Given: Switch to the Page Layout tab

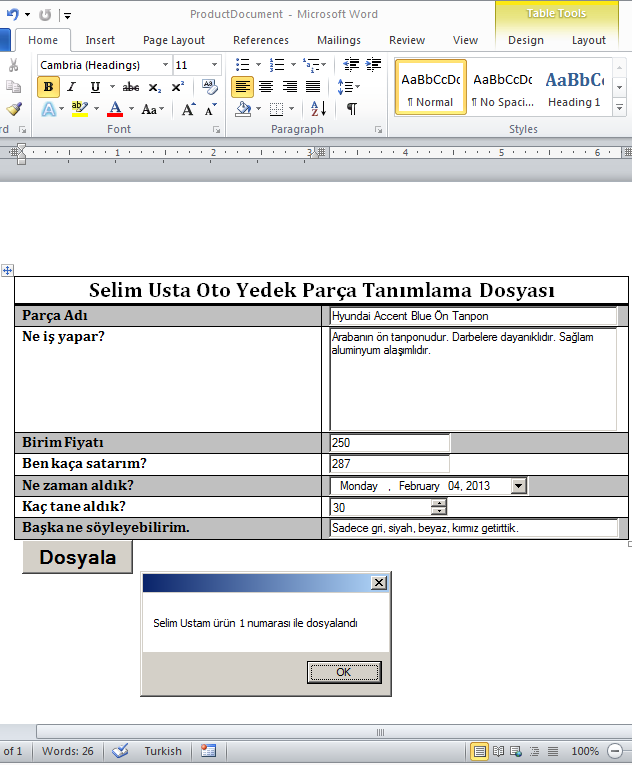Looking at the screenshot, I should click(x=173, y=40).
